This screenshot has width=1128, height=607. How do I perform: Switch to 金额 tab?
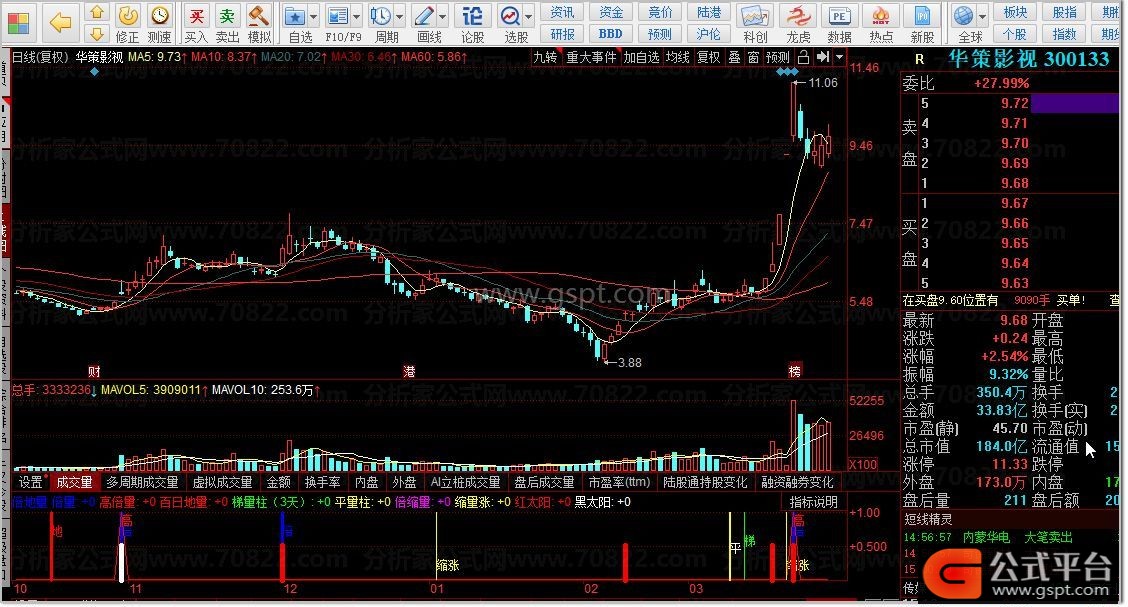(278, 482)
